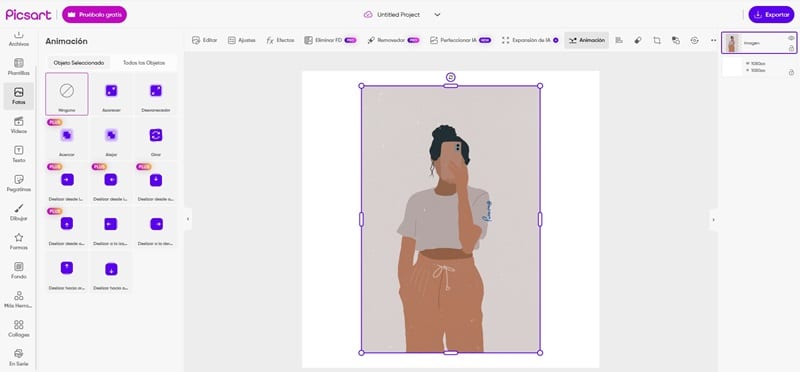Viewport: 800px width, 372px height.
Task: Select the white background layer thumbnail
Action: click(x=732, y=67)
